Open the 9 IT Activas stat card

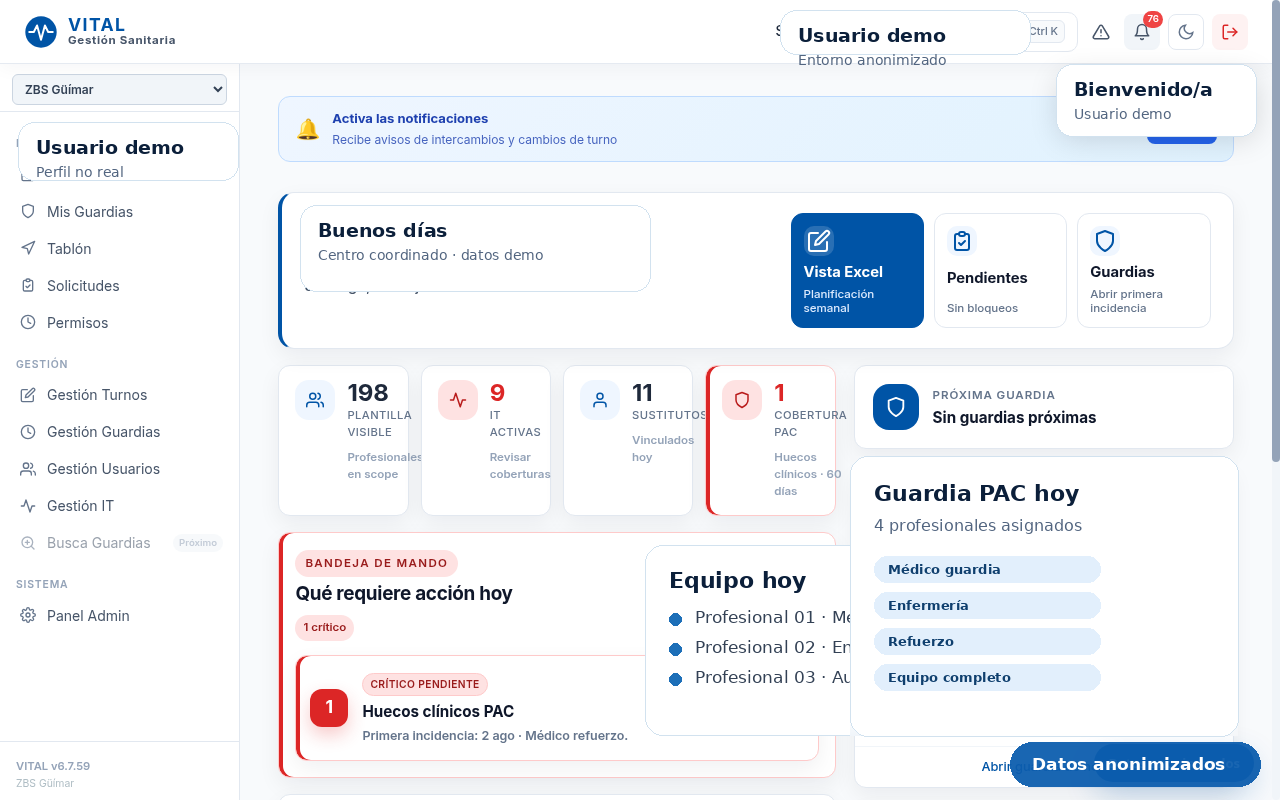click(486, 440)
